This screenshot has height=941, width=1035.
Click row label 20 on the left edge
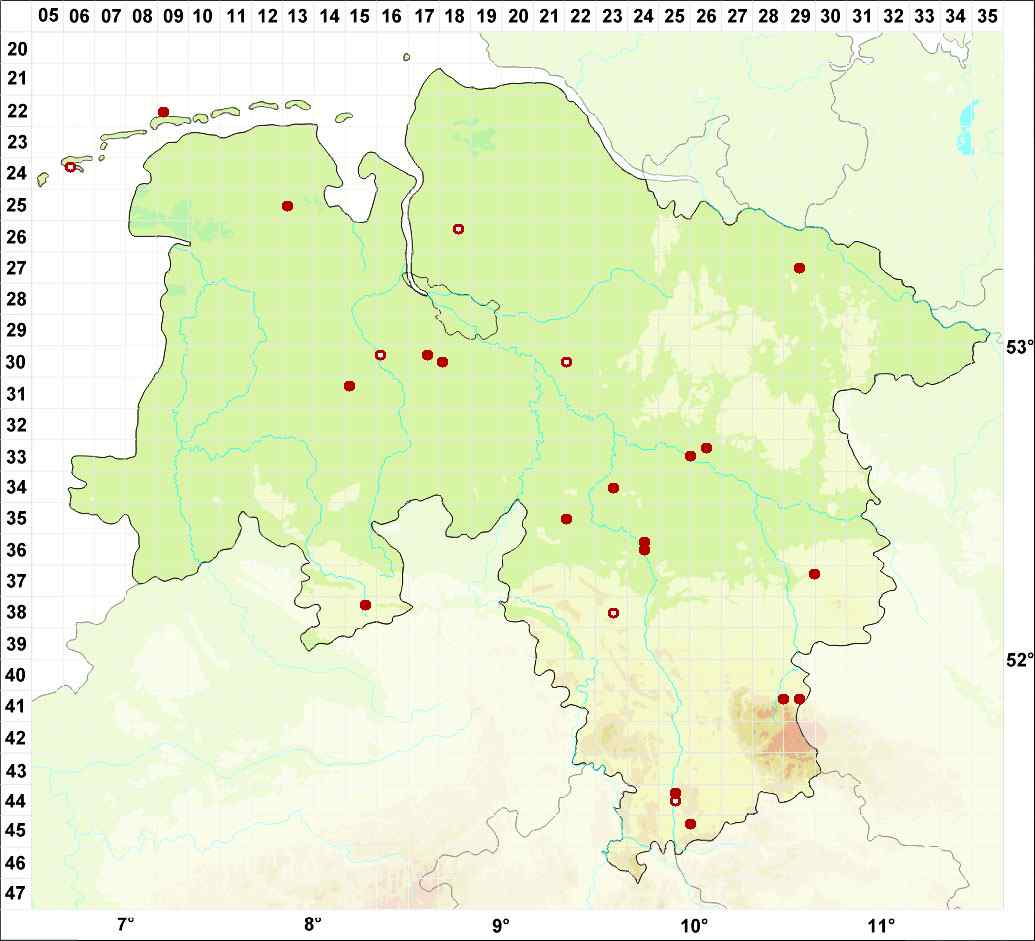18,49
